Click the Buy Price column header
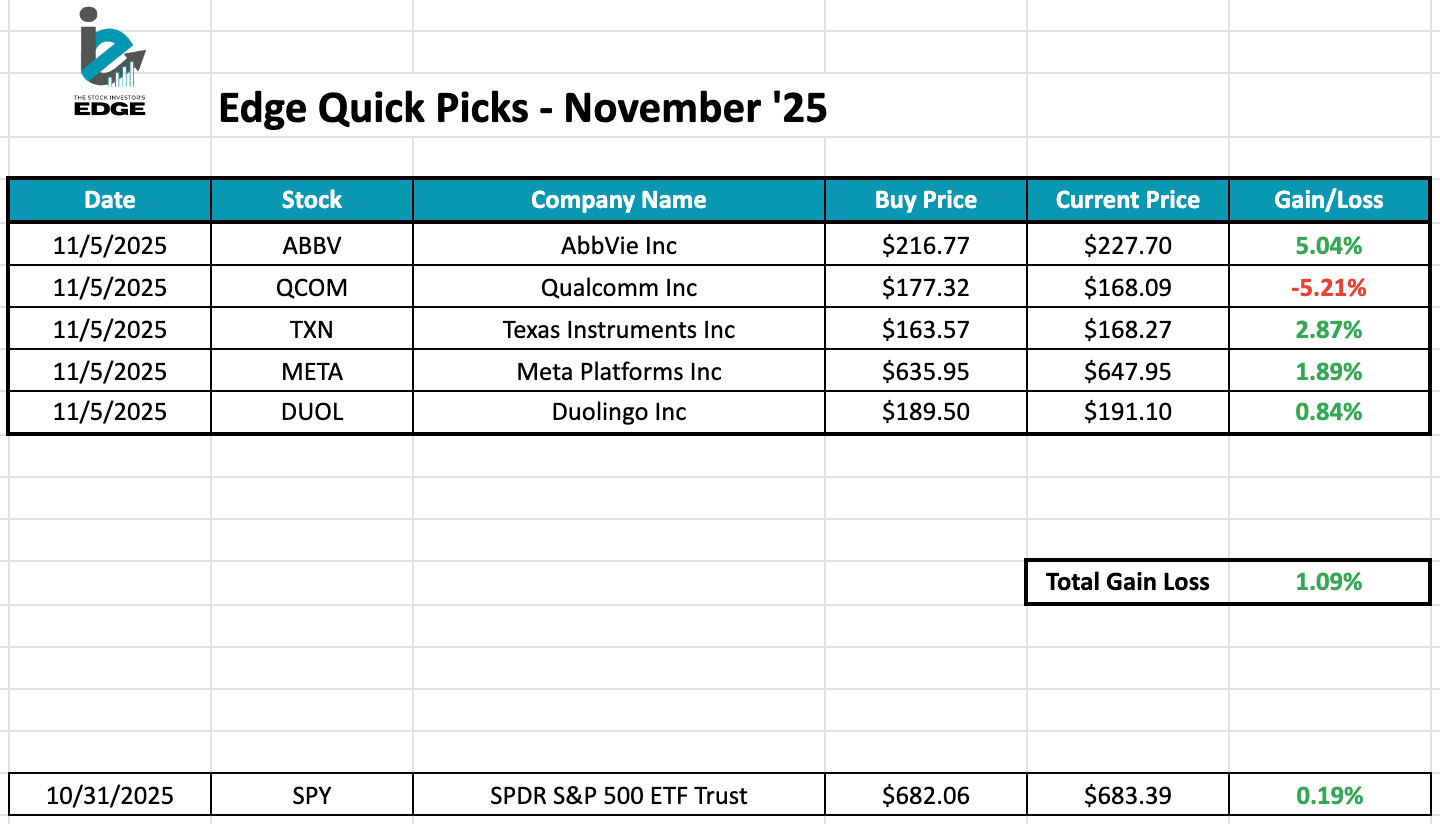Screen dimensions: 1440x824 point(925,200)
